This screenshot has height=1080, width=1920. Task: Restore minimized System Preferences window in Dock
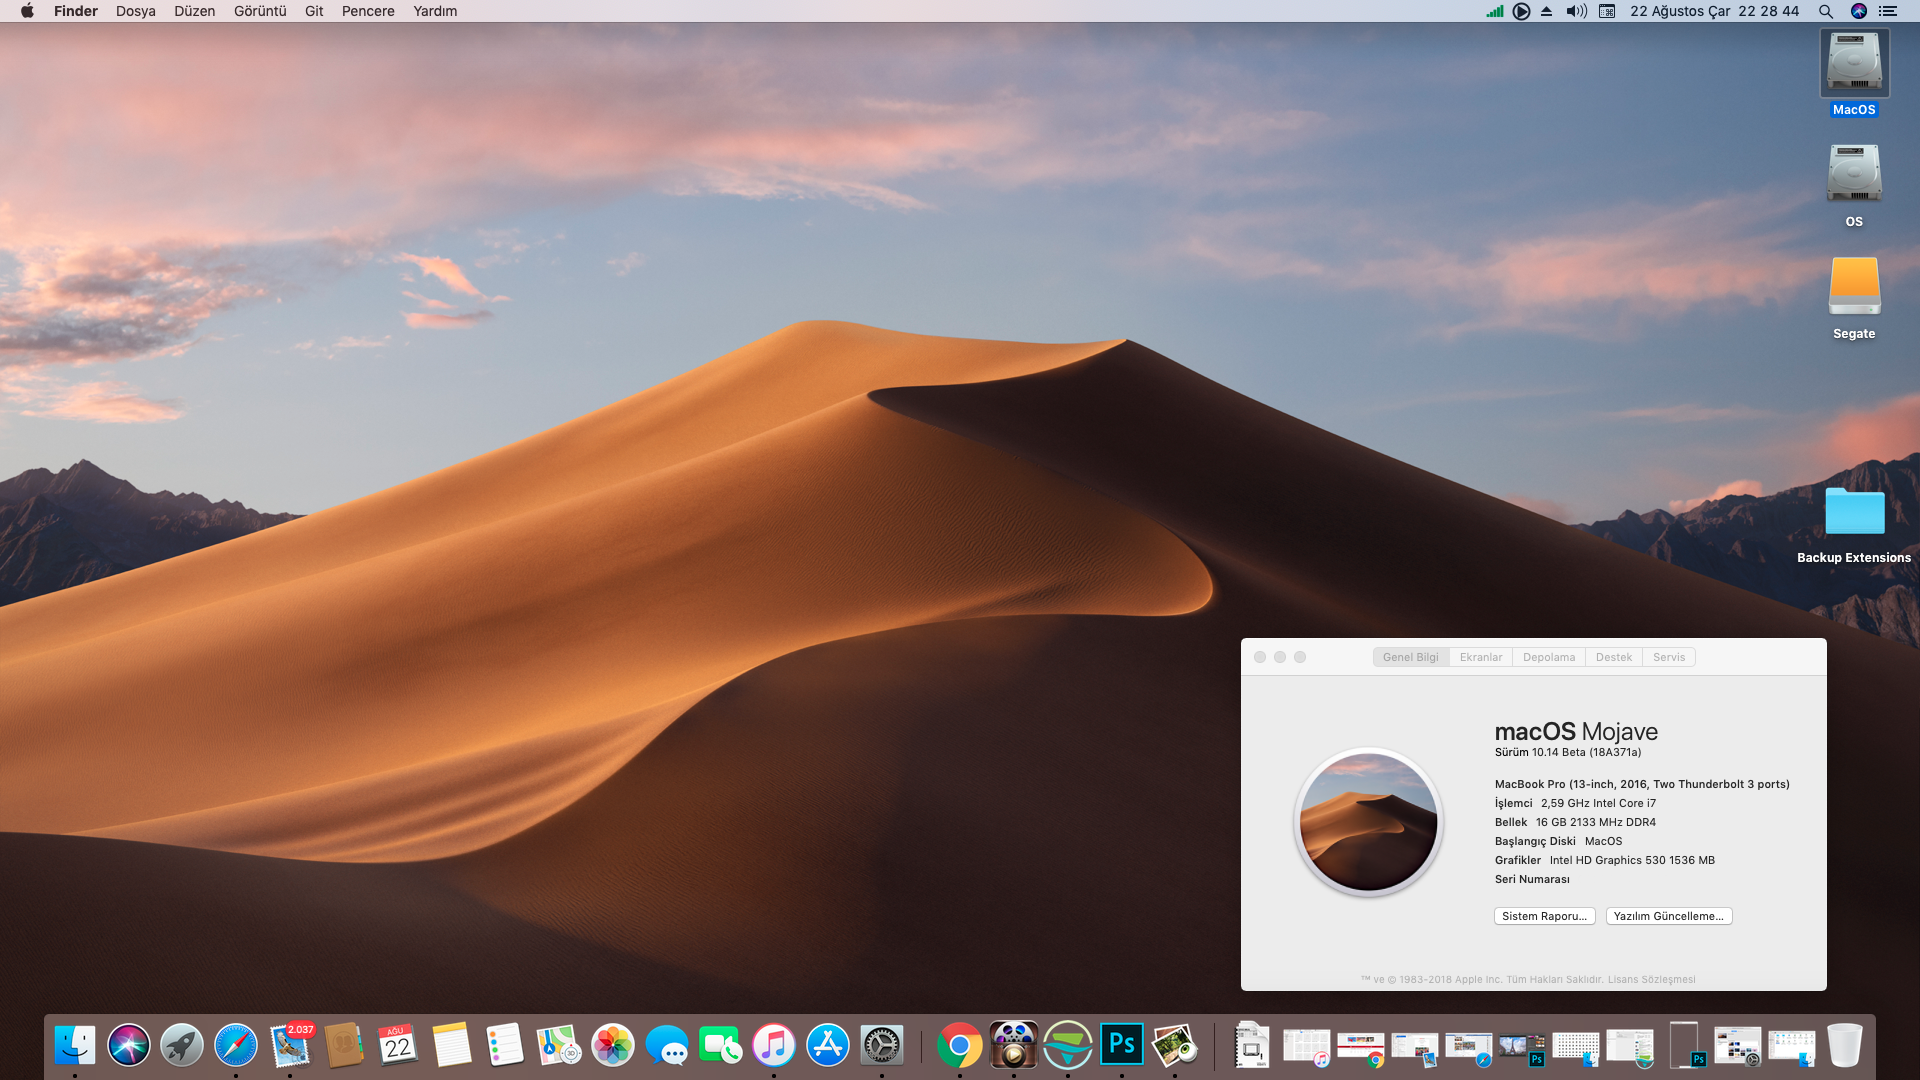point(1737,1046)
